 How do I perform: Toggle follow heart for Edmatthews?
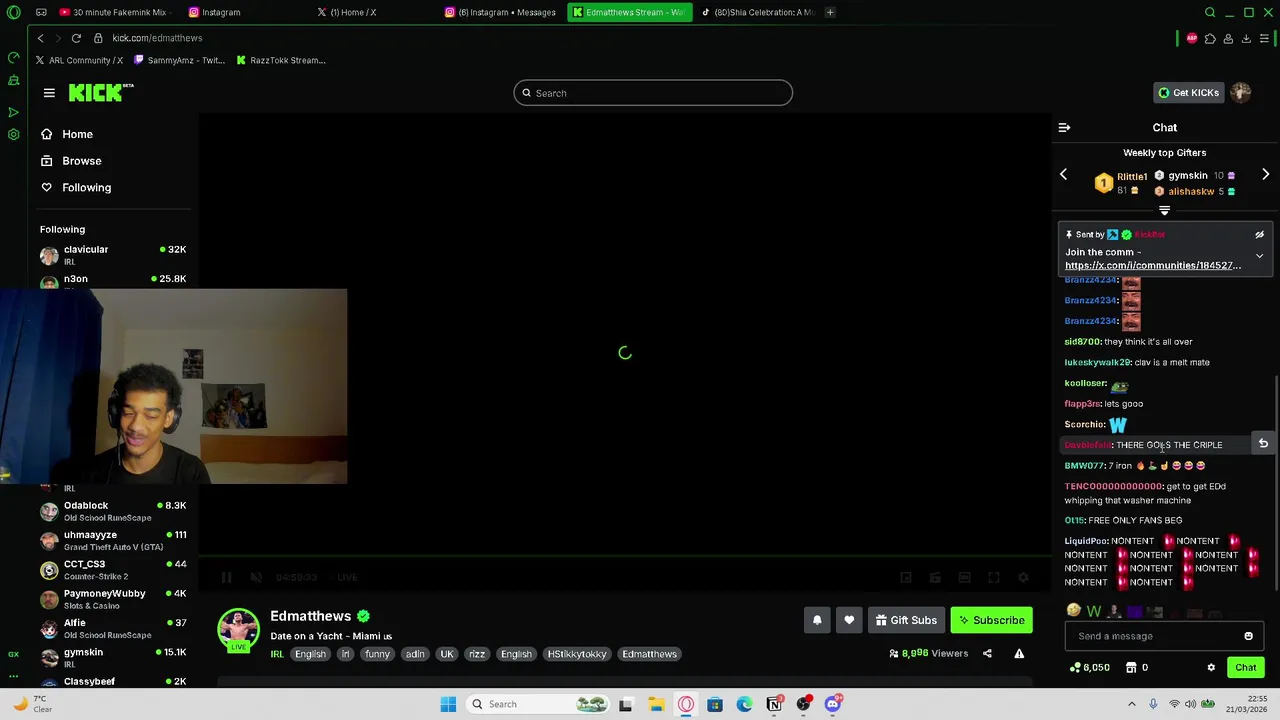pyautogui.click(x=849, y=620)
